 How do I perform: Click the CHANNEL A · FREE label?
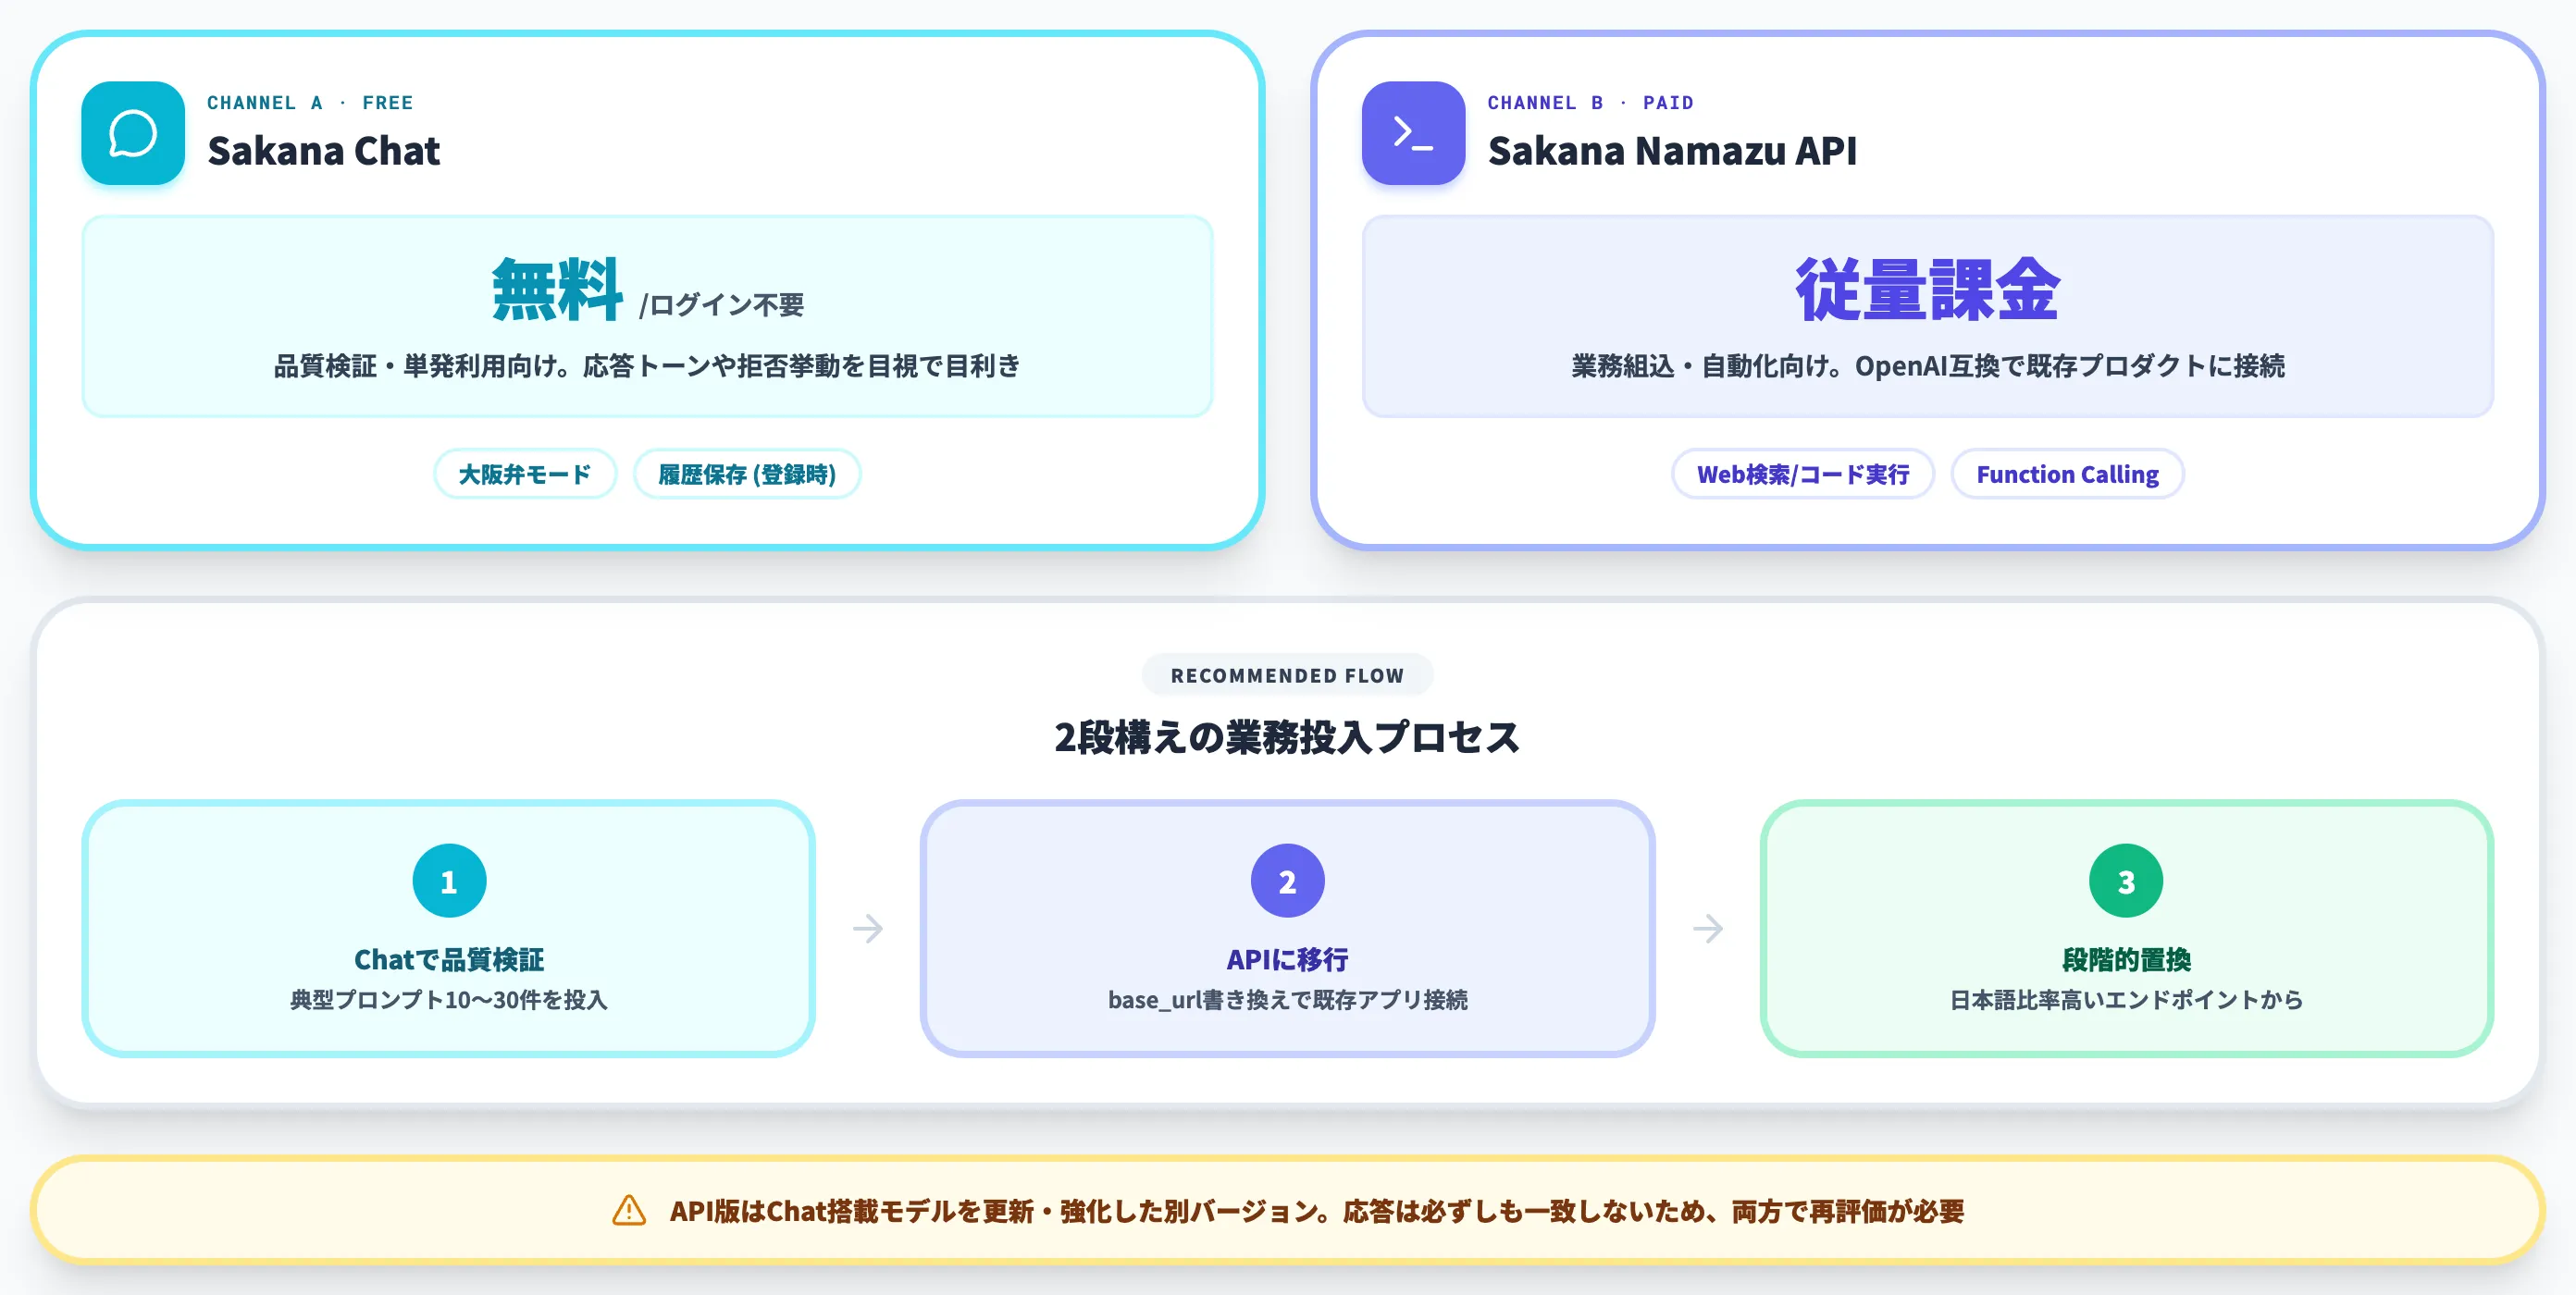point(310,102)
